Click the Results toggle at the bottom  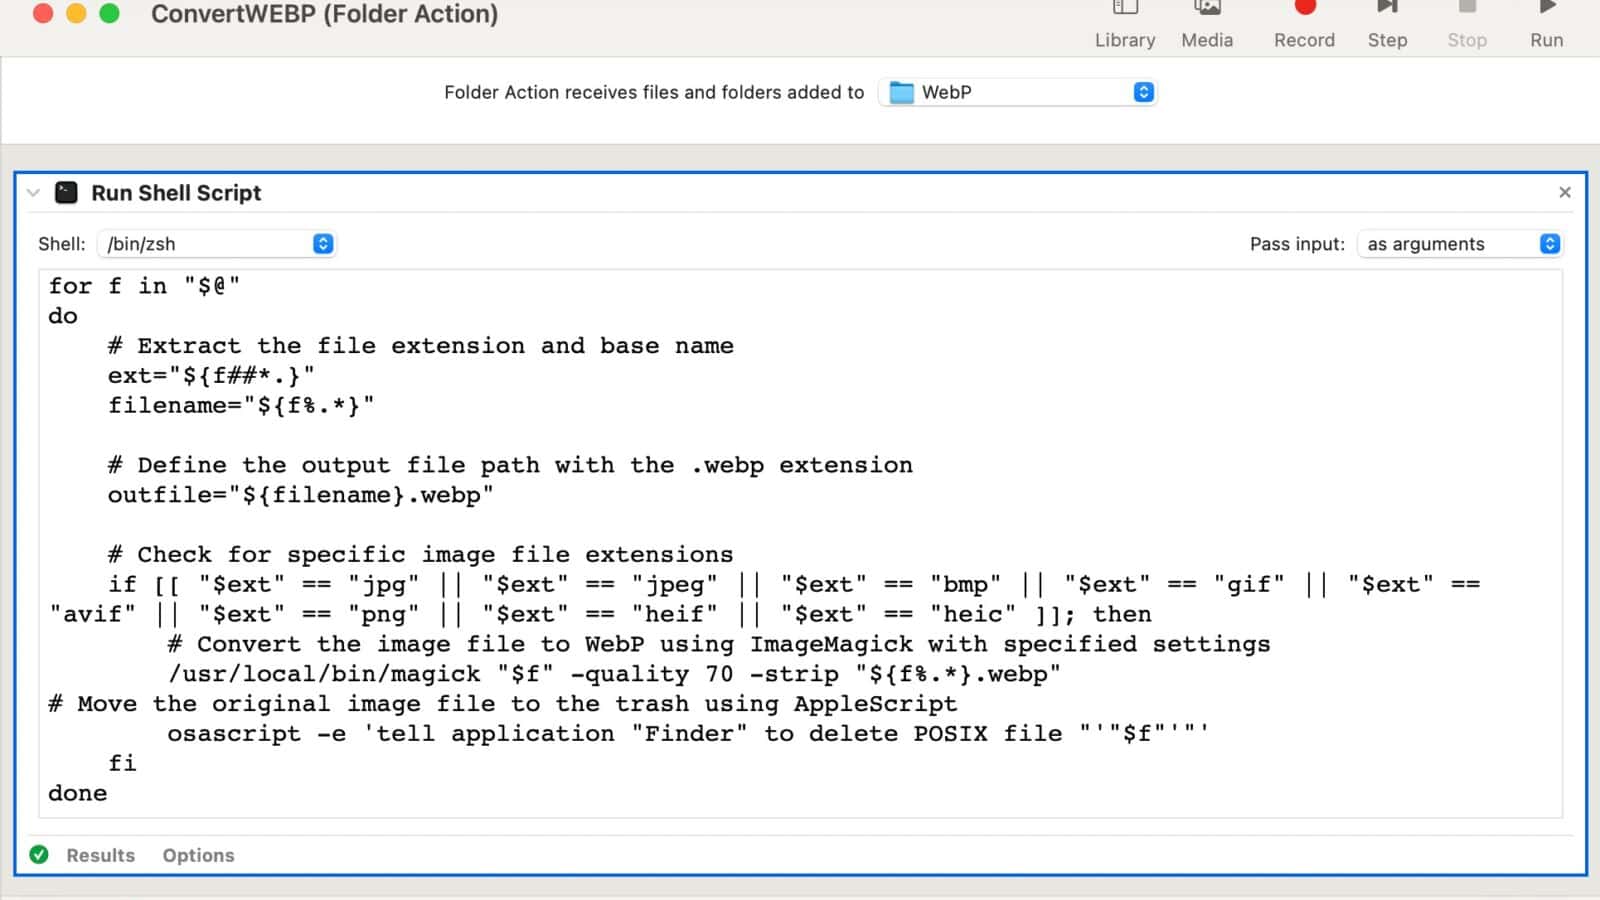(x=99, y=855)
